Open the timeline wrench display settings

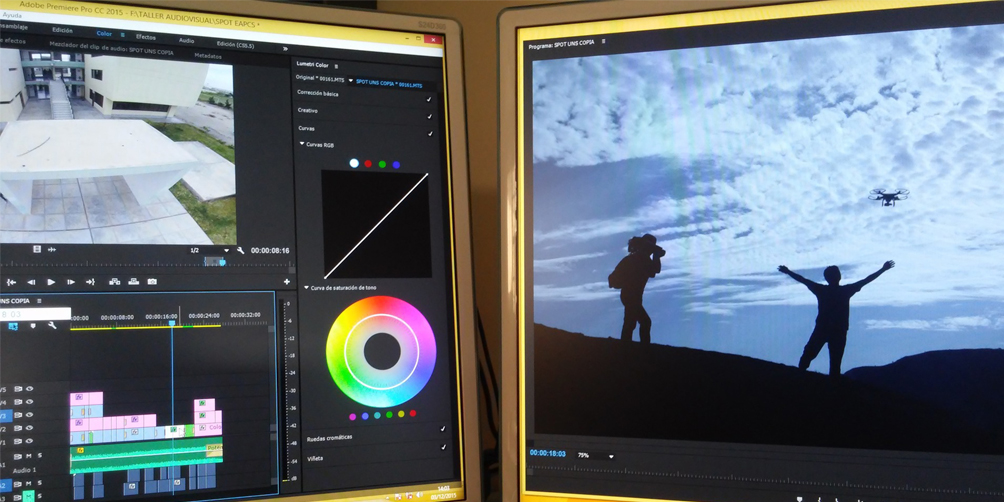pos(53,325)
